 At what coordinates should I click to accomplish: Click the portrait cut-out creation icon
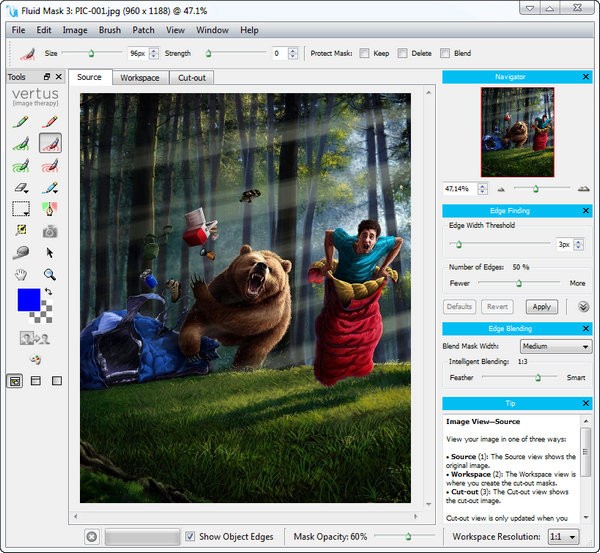pyautogui.click(x=35, y=338)
